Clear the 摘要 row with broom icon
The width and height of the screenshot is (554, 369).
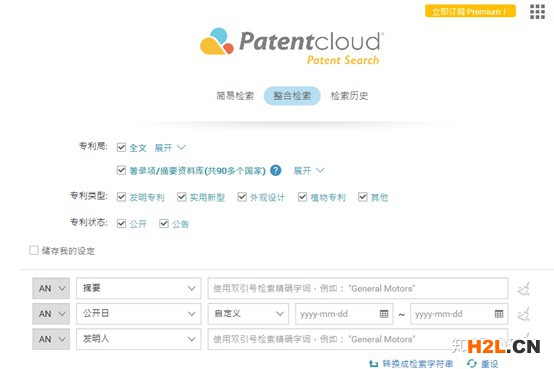524,289
